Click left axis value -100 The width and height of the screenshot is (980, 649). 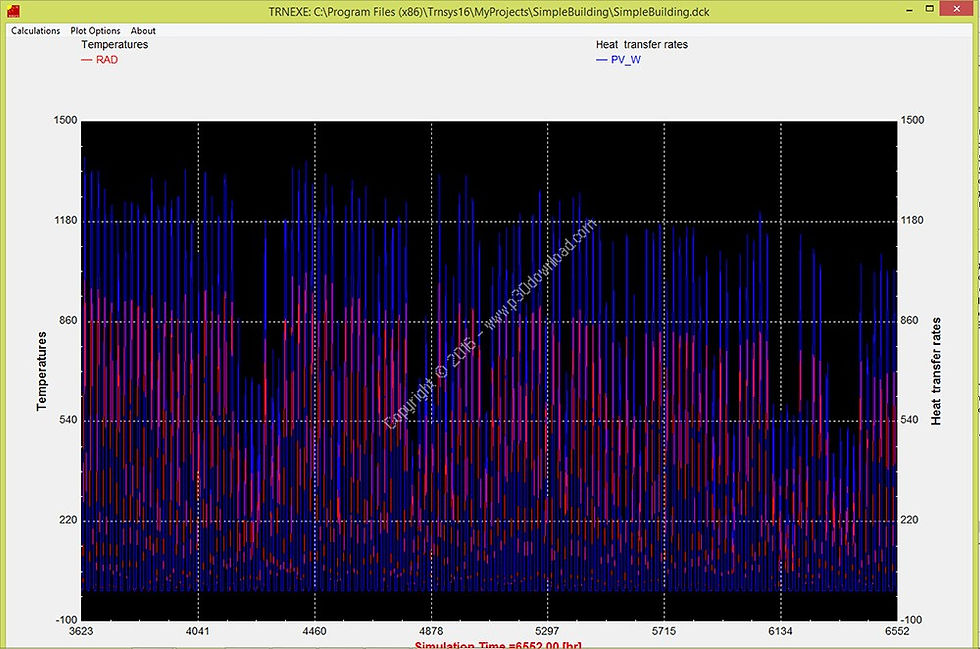pyautogui.click(x=67, y=620)
